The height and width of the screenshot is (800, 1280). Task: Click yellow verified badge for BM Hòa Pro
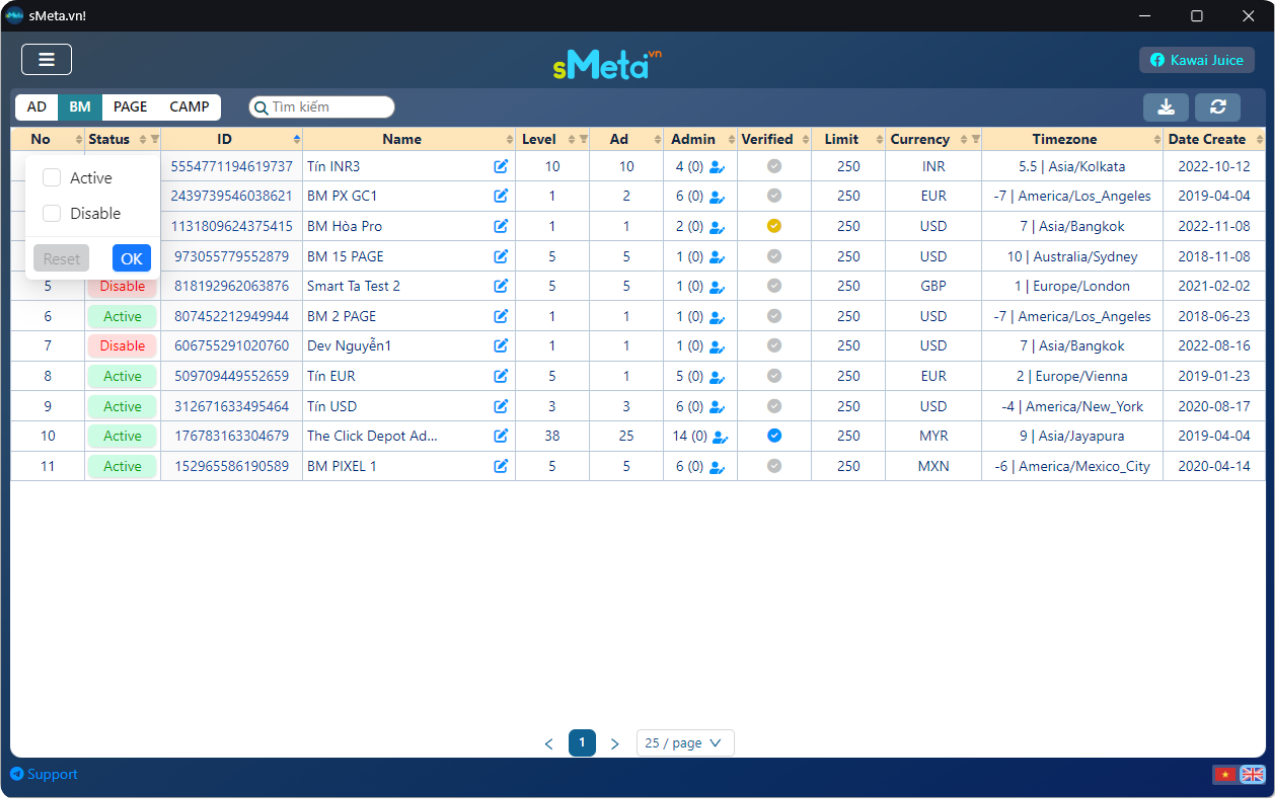774,226
